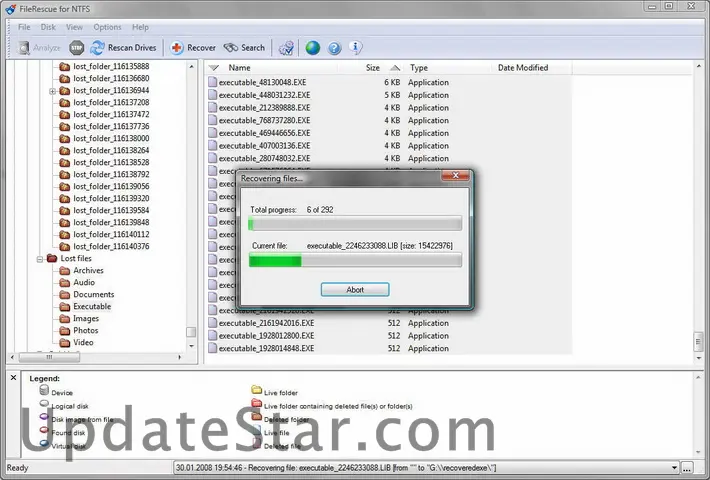The height and width of the screenshot is (480, 710).
Task: Click the Executable folder icon
Action: pyautogui.click(x=65, y=307)
